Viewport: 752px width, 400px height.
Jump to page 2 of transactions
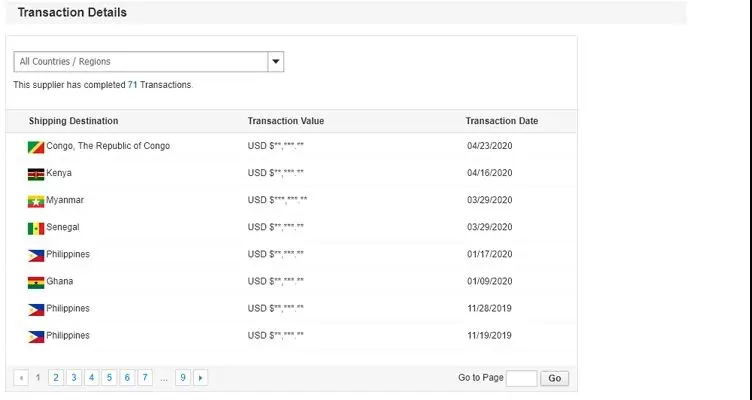pyautogui.click(x=55, y=378)
